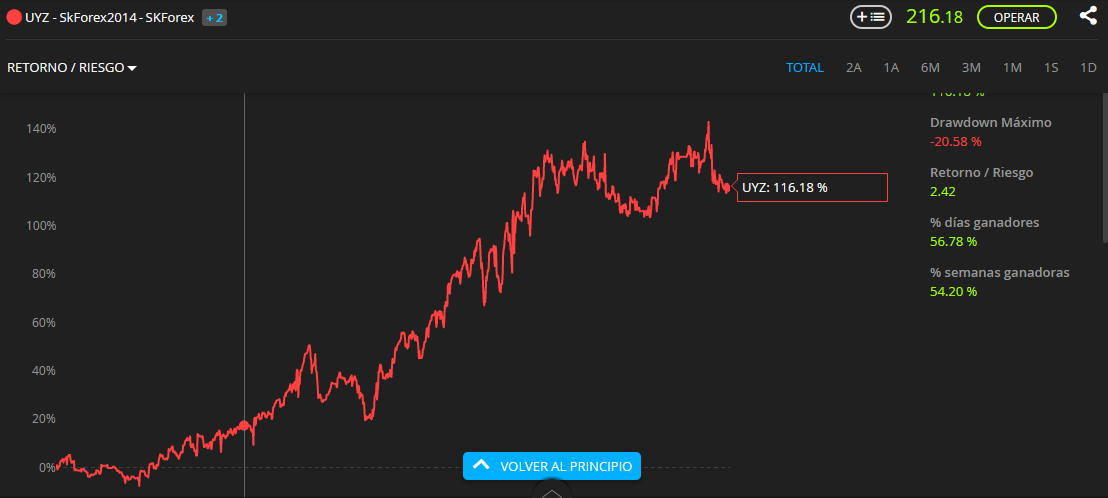Screen dimensions: 1108x498
Task: Switch chart to 2A range
Action: pos(853,68)
